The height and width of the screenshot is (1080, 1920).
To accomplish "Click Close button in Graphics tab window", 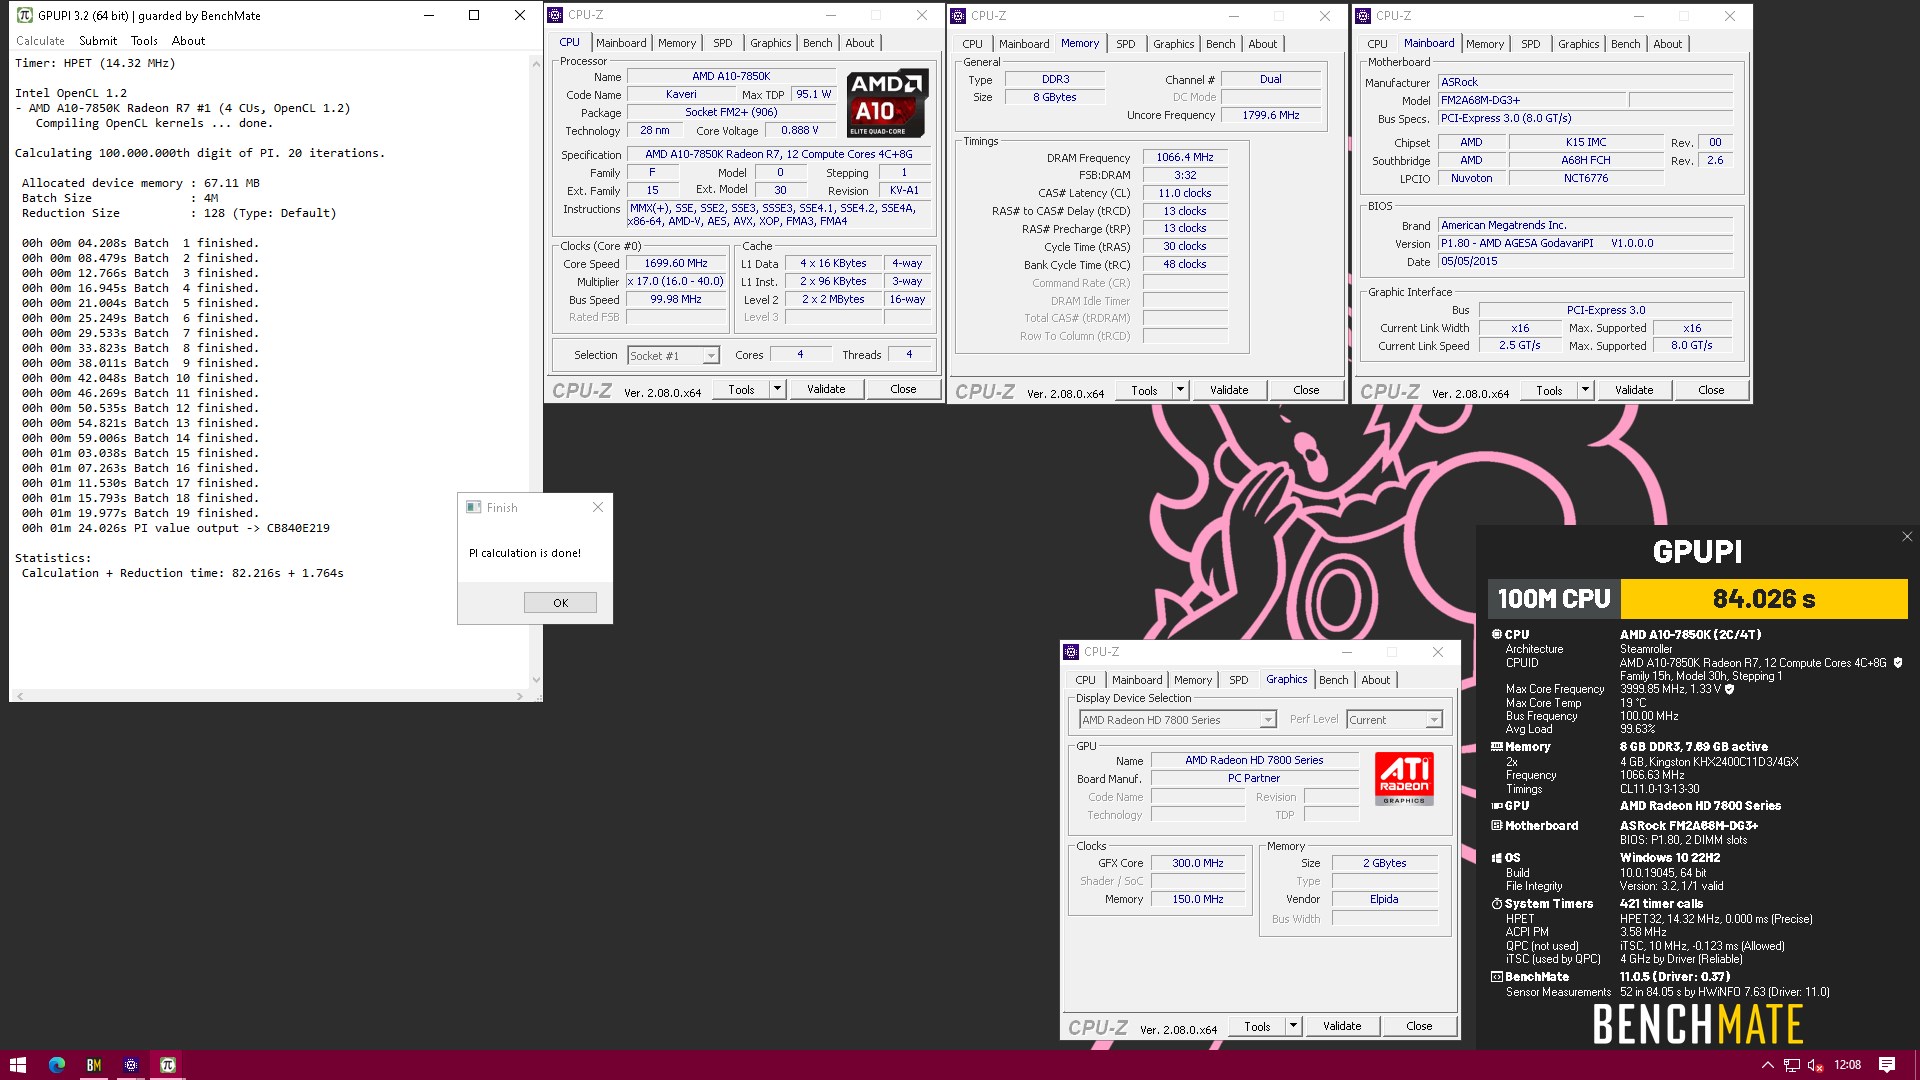I will 1419,1026.
